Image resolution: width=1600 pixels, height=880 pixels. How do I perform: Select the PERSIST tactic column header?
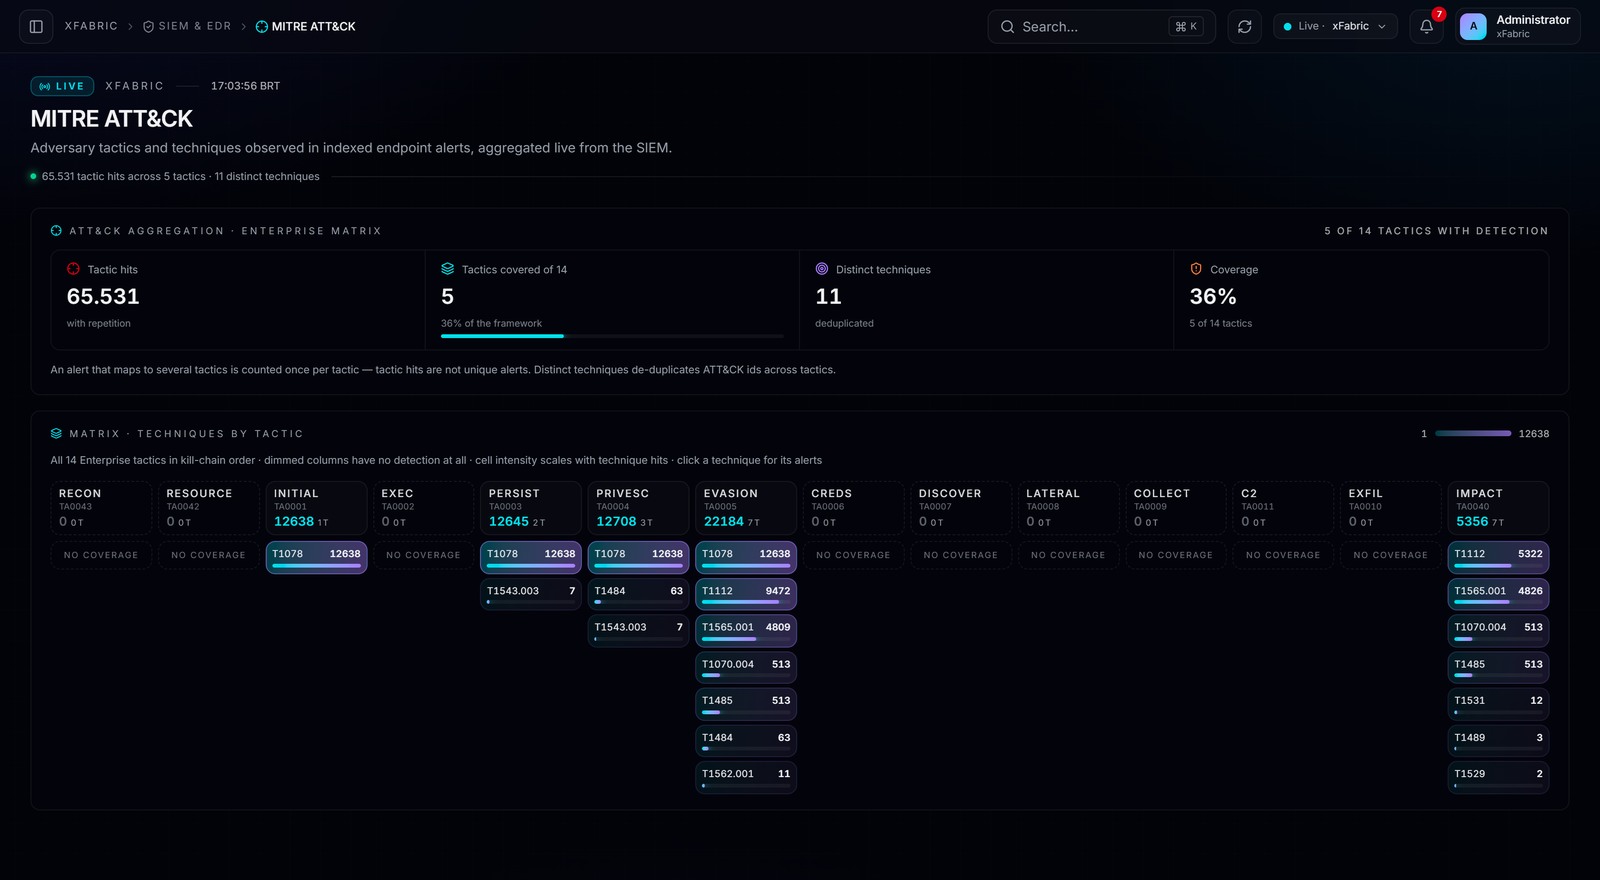pyautogui.click(x=531, y=508)
